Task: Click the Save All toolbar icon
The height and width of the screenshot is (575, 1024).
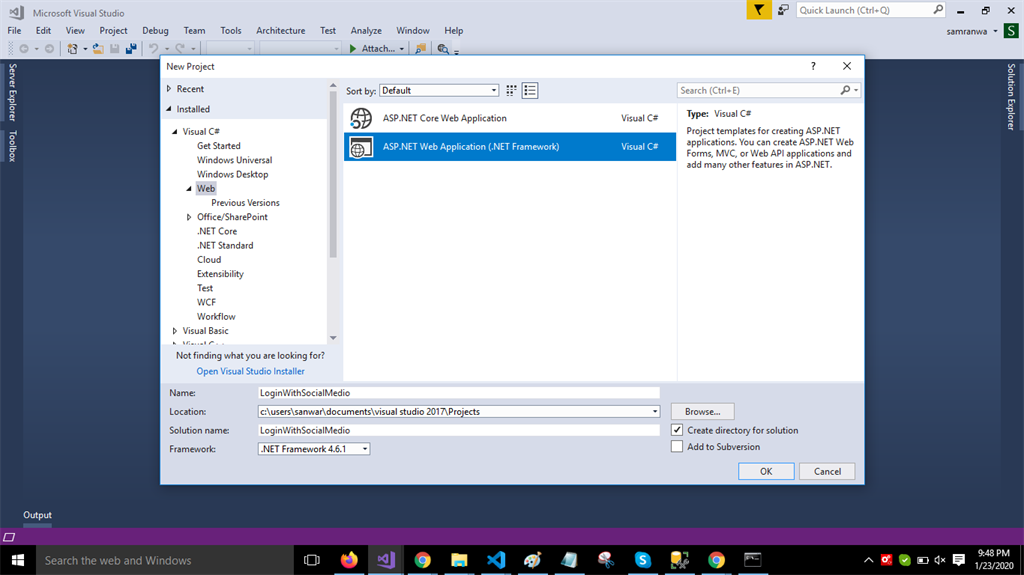Action: pos(131,48)
